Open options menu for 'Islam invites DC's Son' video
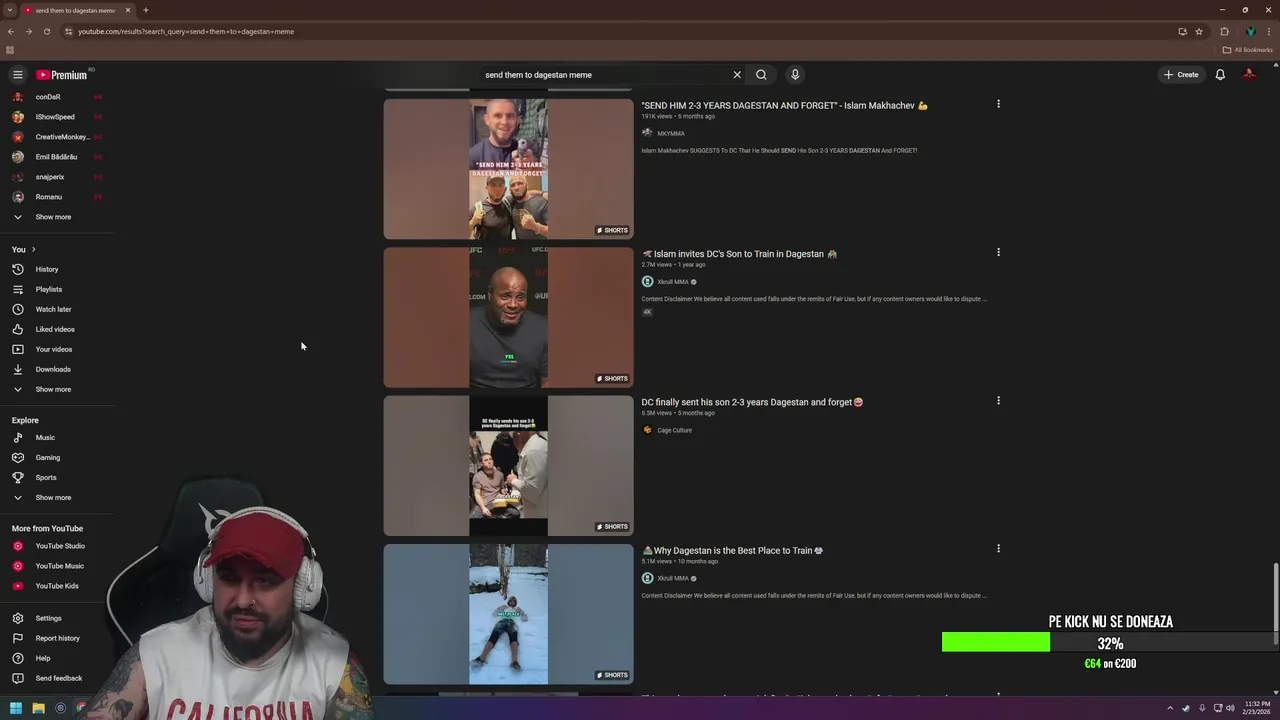The width and height of the screenshot is (1280, 720). pyautogui.click(x=998, y=252)
